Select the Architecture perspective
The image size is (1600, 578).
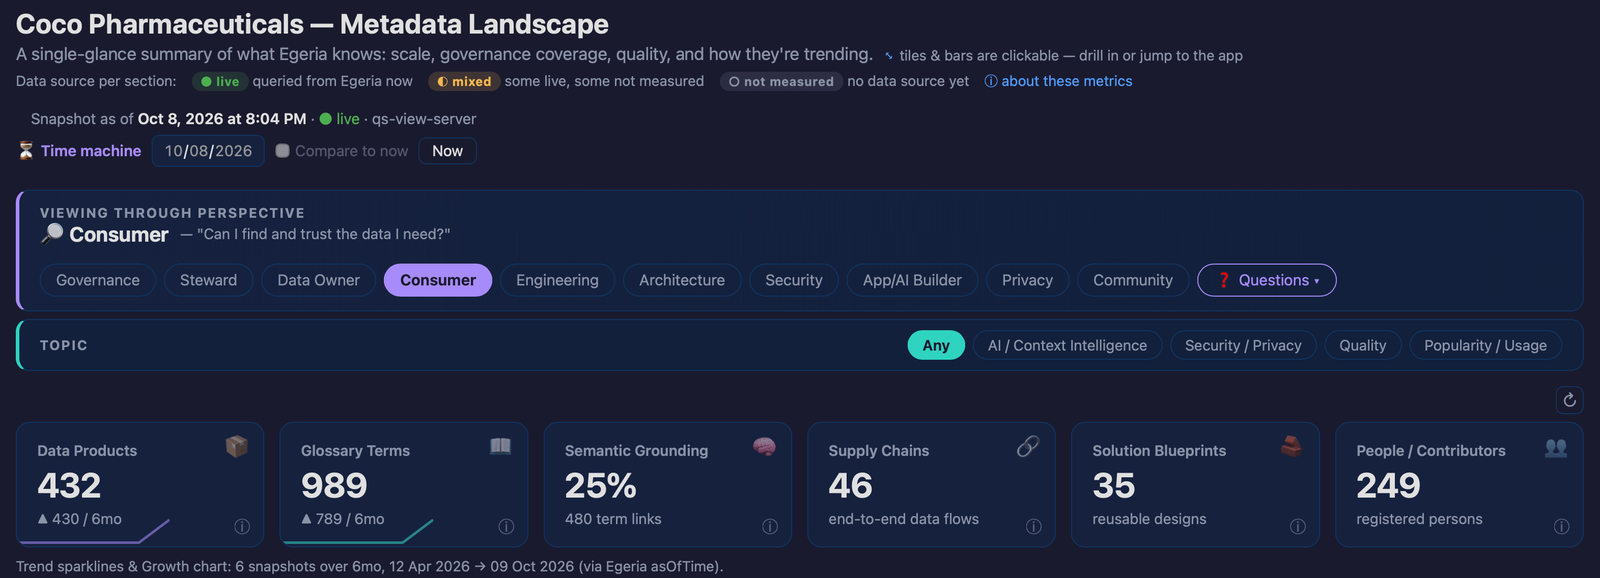pos(682,280)
